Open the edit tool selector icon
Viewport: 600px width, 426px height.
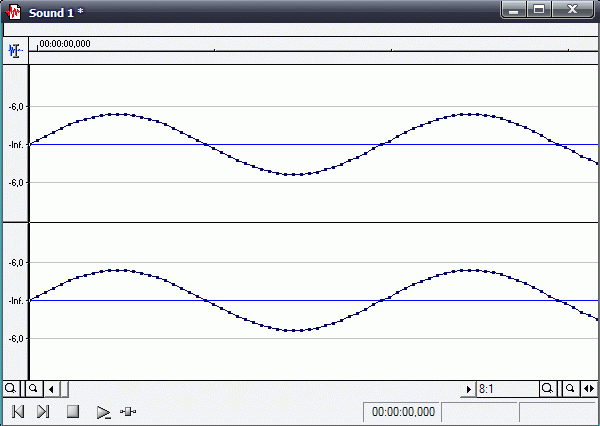pos(14,50)
